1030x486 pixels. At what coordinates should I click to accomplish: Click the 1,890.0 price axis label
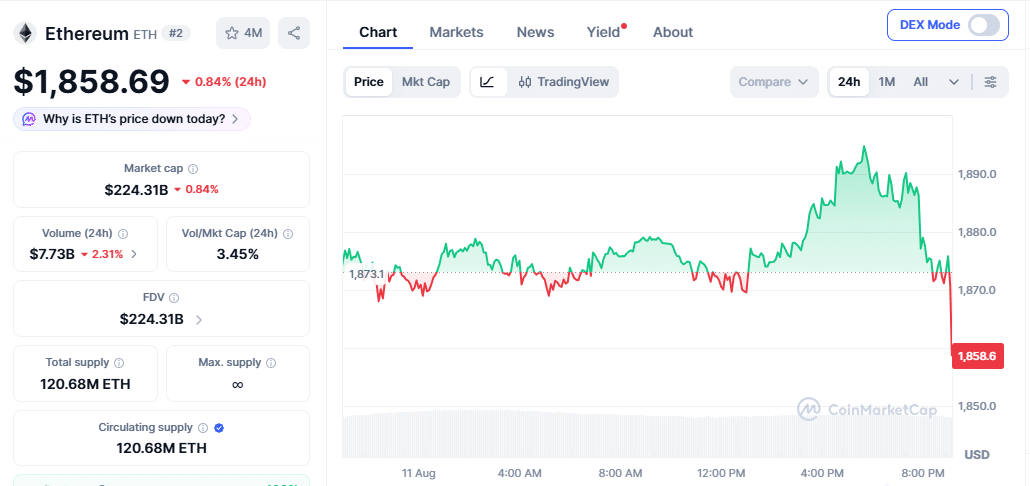tap(977, 174)
